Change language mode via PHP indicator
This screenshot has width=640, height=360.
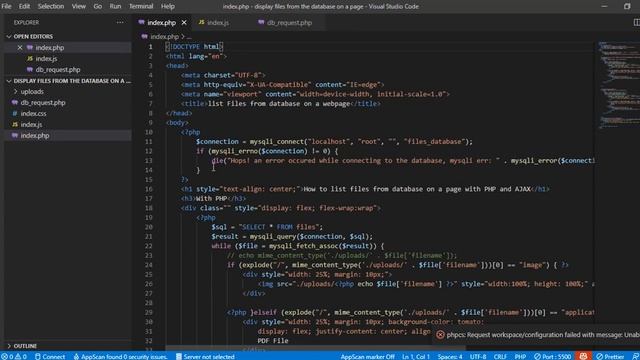(x=520, y=356)
